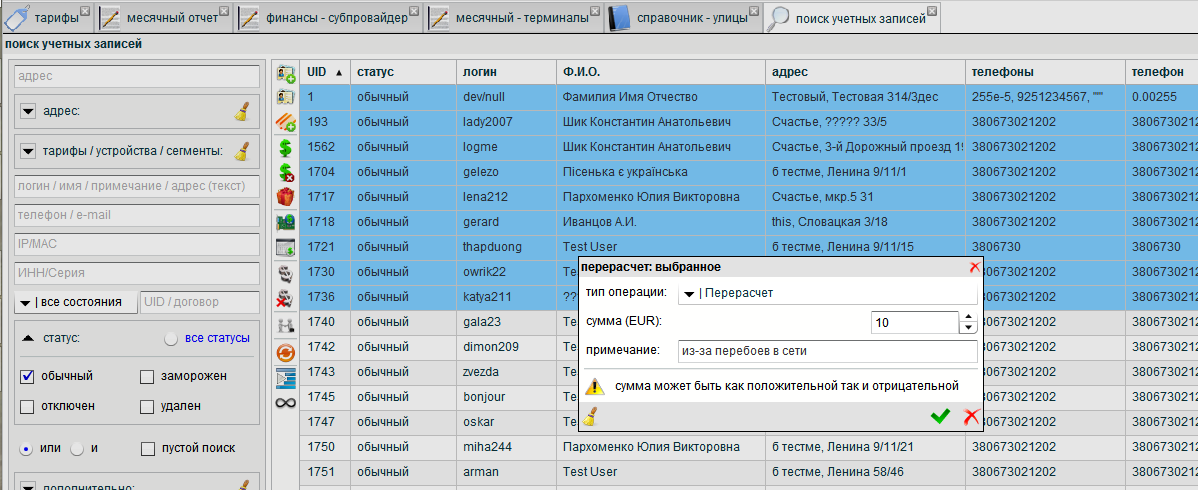Image resolution: width=1198 pixels, height=490 pixels.
Task: Check the 'пустой поиск' checkbox
Action: click(148, 448)
